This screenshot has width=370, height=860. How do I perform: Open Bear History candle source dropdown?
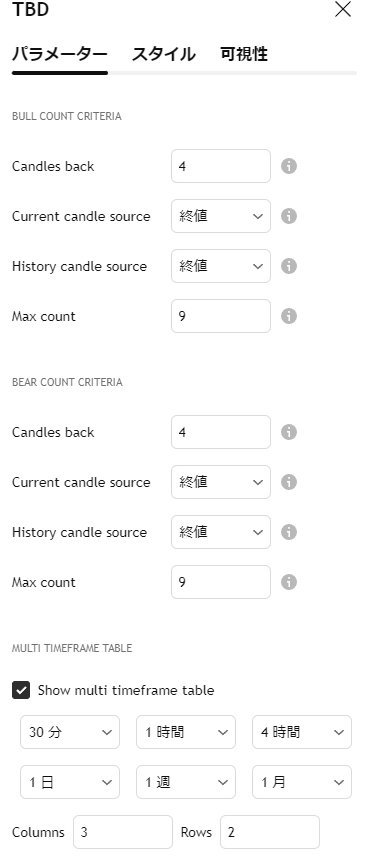click(221, 532)
